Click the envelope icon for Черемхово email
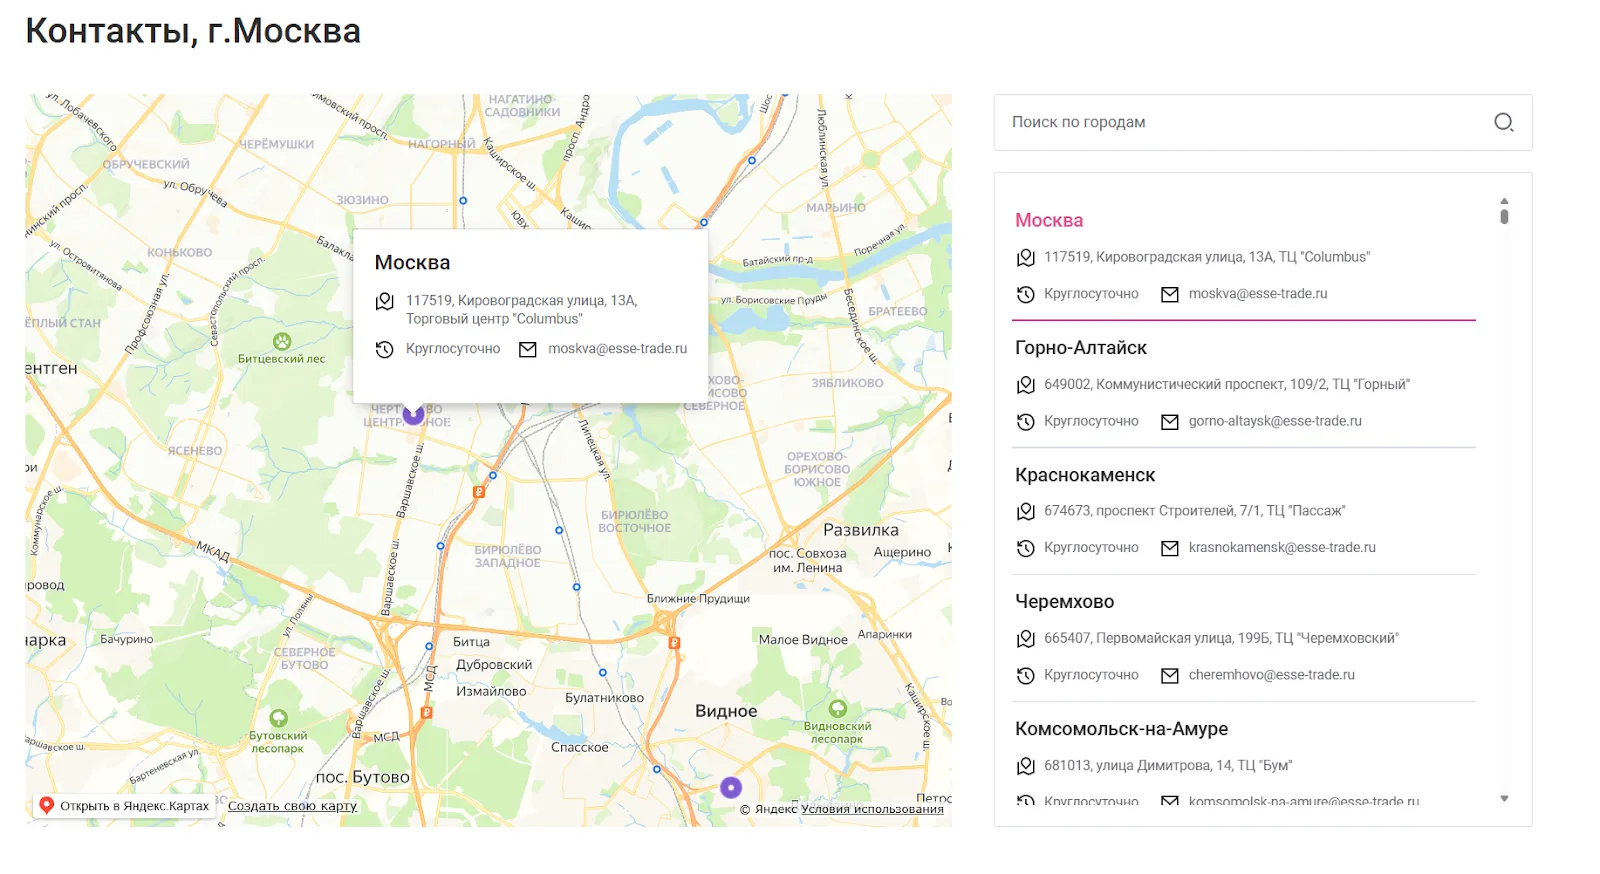The width and height of the screenshot is (1600, 874). (x=1169, y=675)
